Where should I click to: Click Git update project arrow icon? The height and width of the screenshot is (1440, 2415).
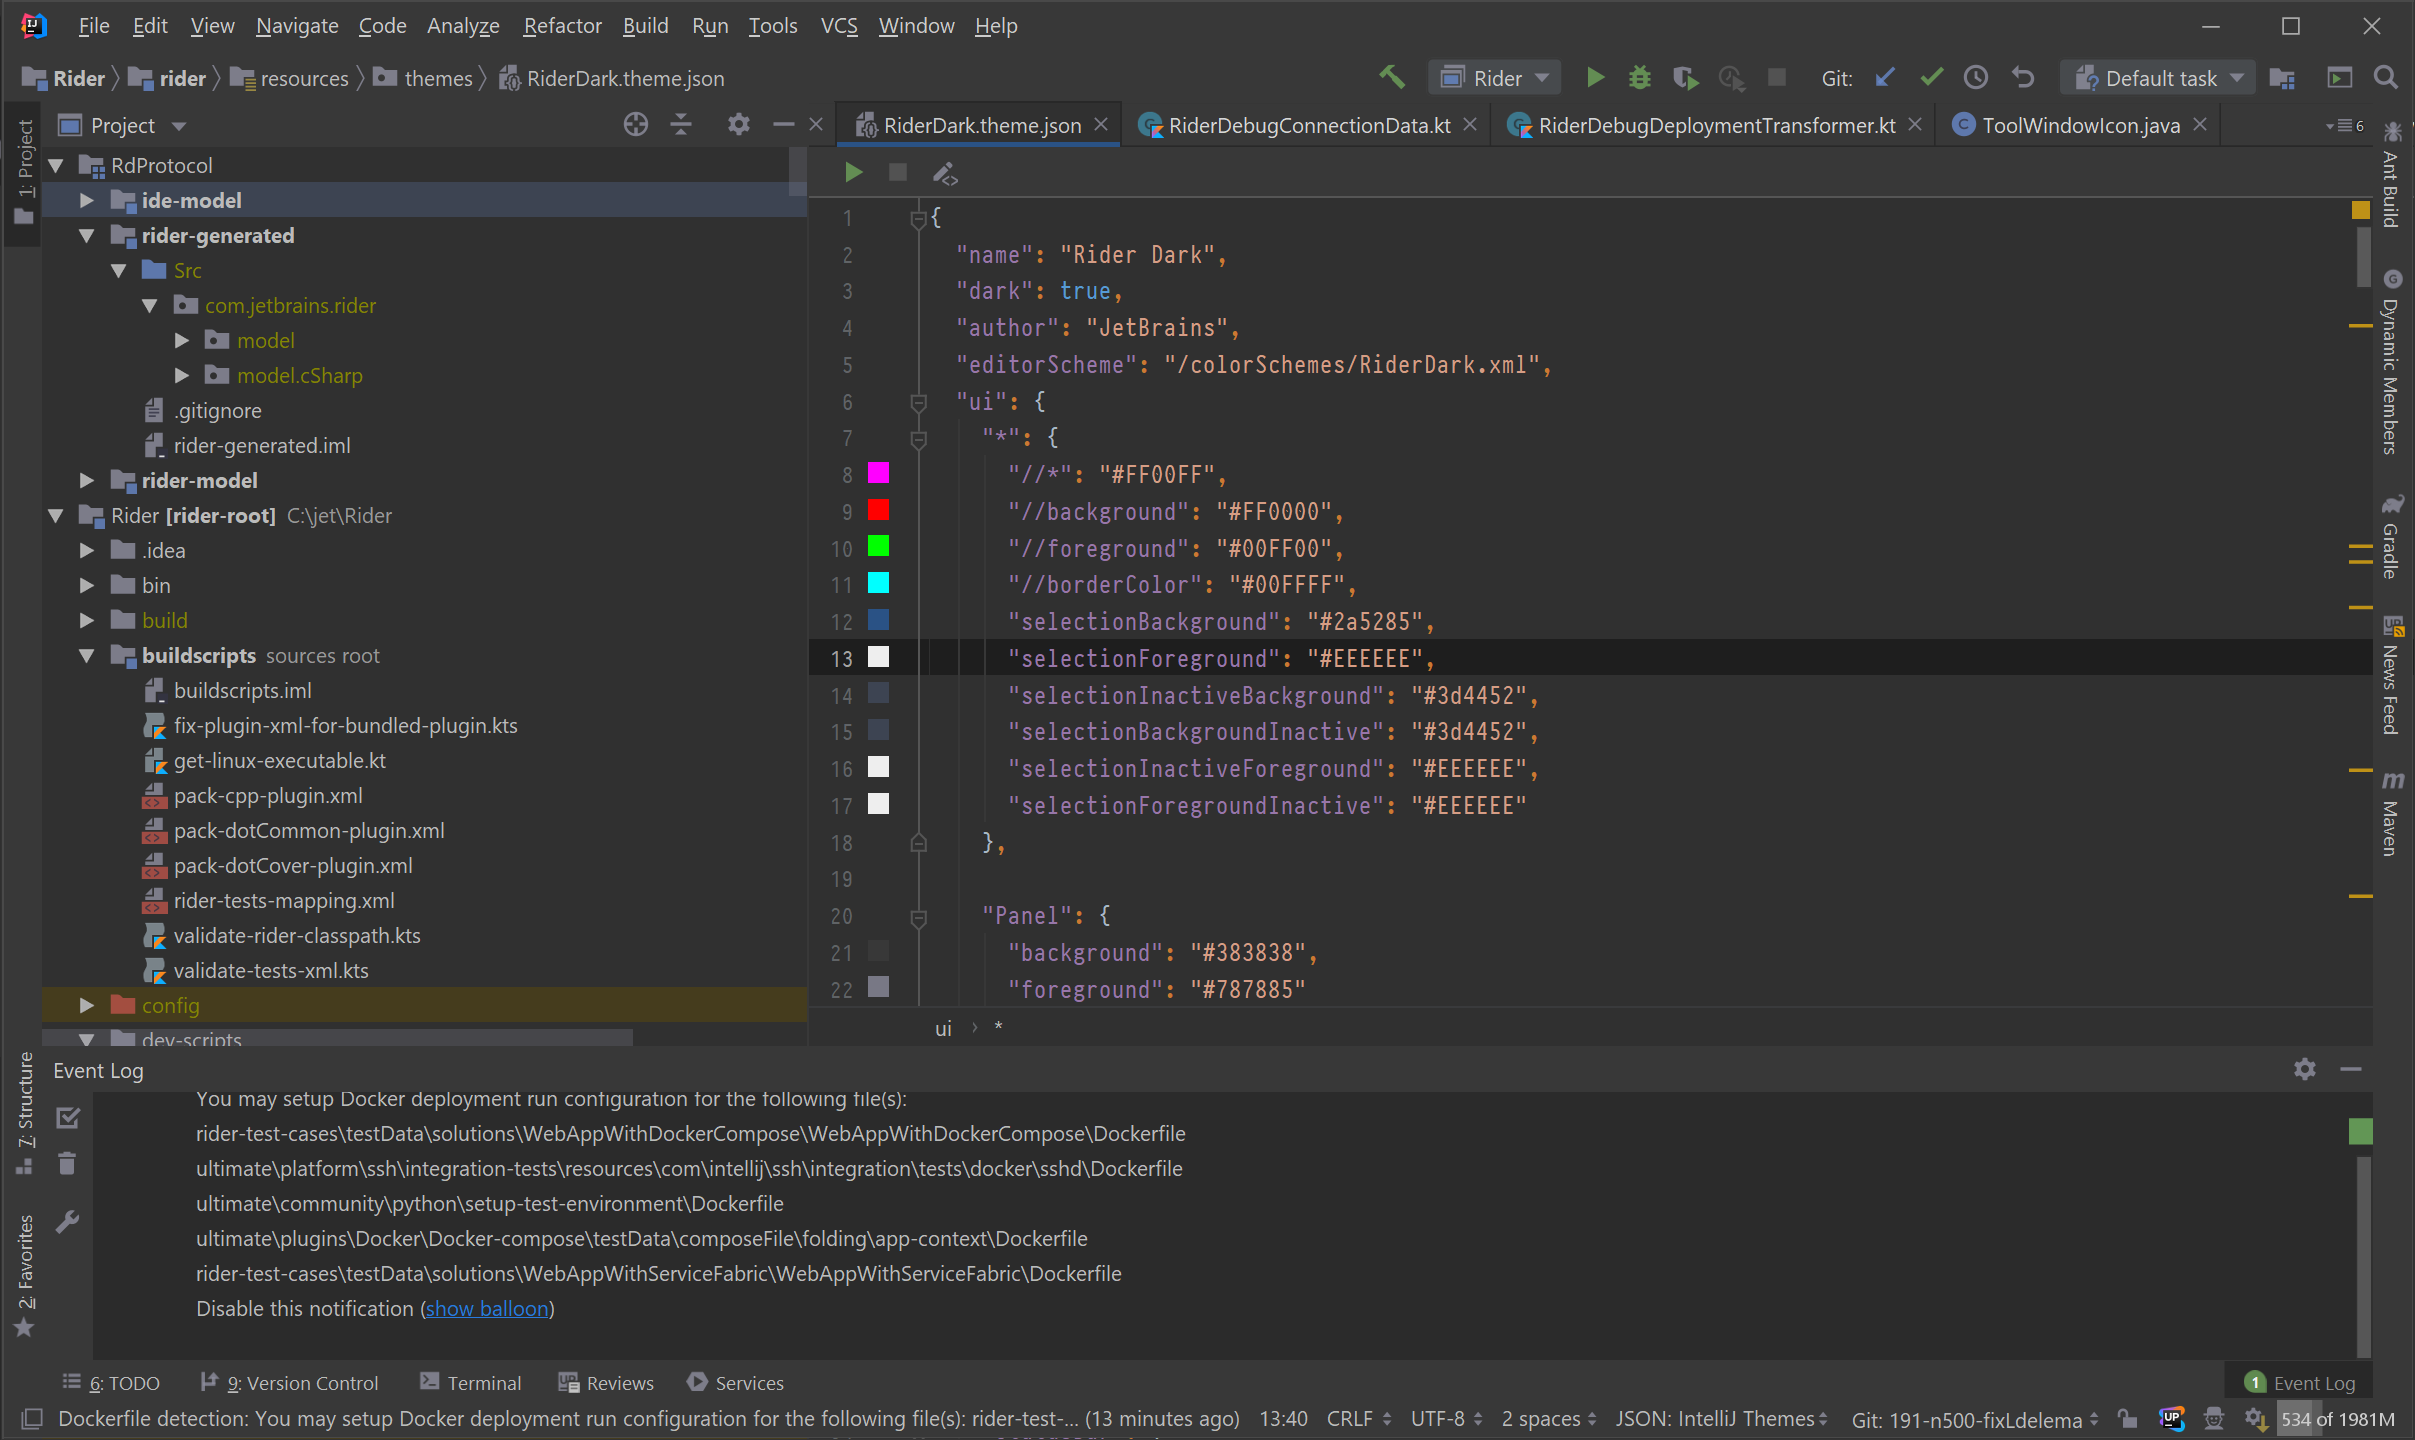(1885, 77)
